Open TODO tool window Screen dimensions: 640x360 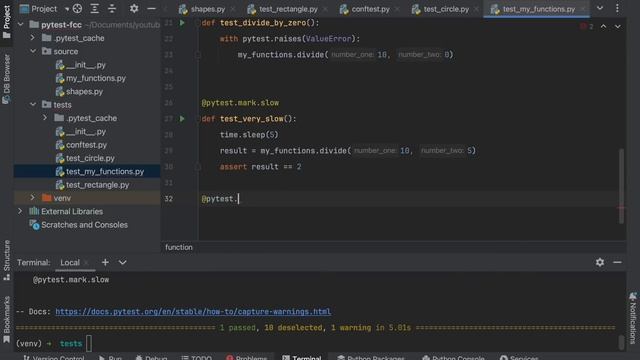pyautogui.click(x=196, y=358)
